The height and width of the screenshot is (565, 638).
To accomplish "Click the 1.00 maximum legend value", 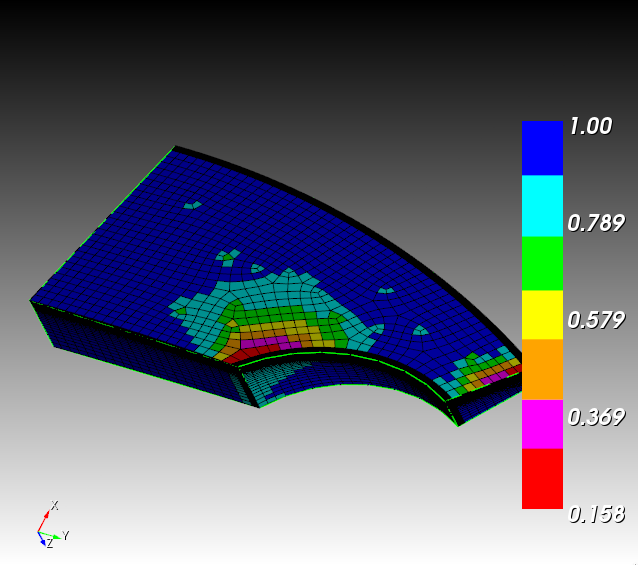I will pos(590,127).
